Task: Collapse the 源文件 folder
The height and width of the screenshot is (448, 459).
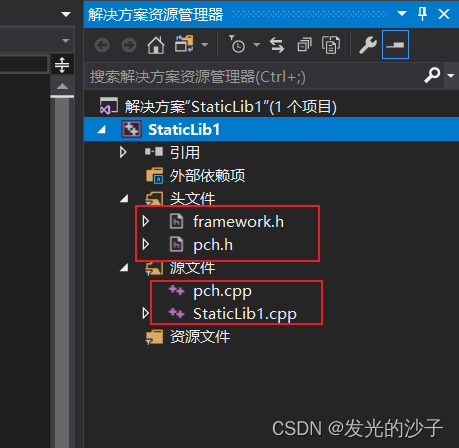Action: click(124, 268)
